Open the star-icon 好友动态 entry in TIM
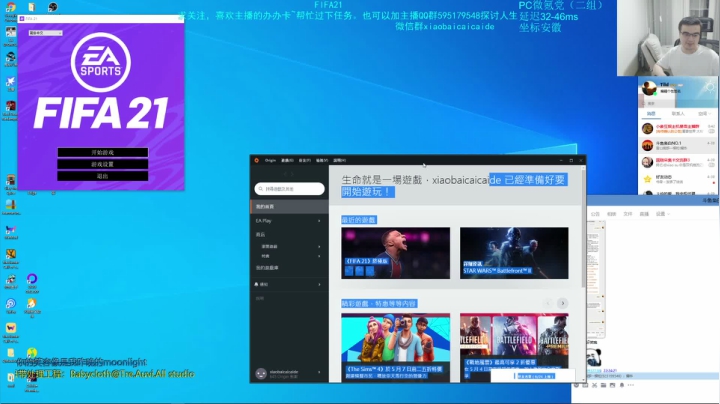 point(677,179)
